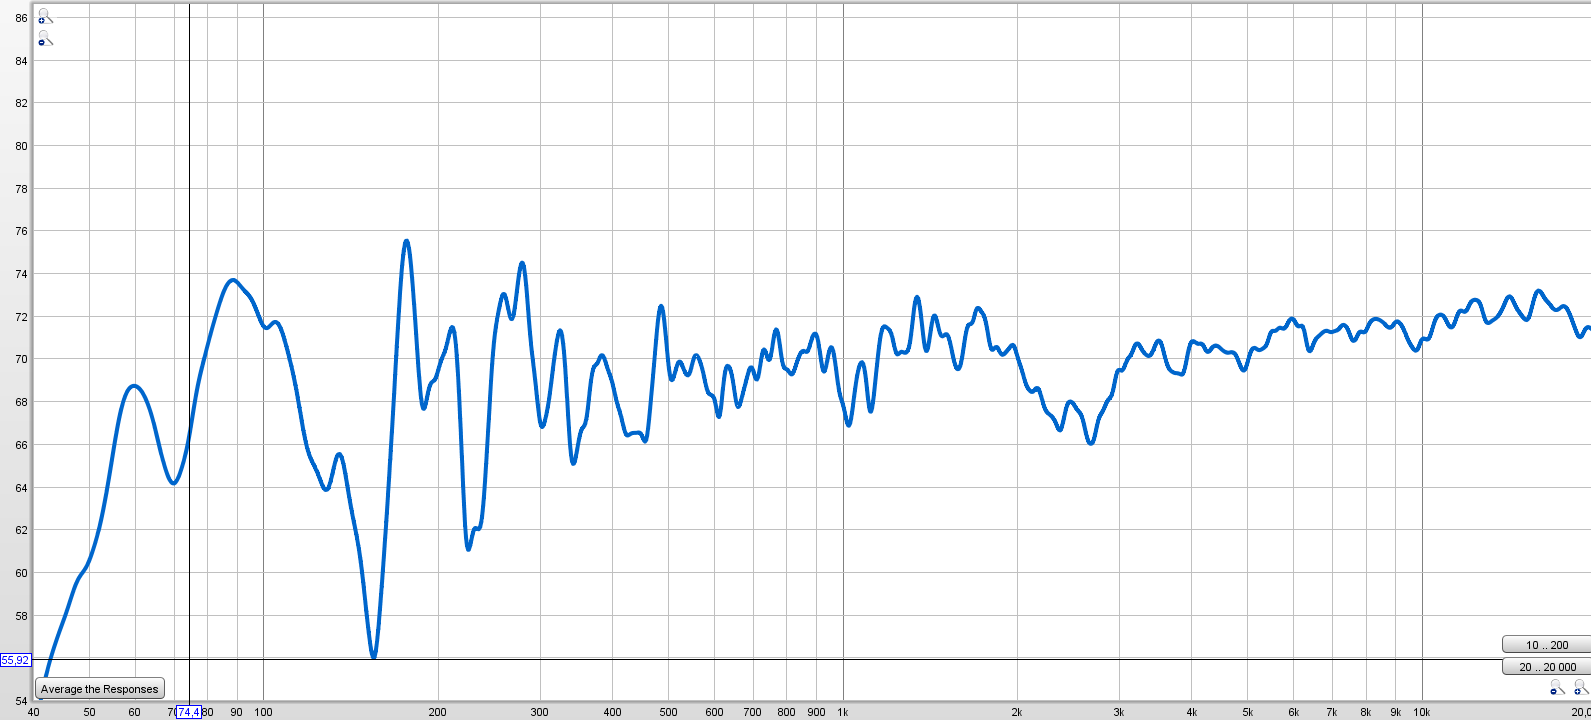The width and height of the screenshot is (1591, 720).
Task: Zoom out the frequency axis with minus magnifier
Action: pyautogui.click(x=1557, y=687)
